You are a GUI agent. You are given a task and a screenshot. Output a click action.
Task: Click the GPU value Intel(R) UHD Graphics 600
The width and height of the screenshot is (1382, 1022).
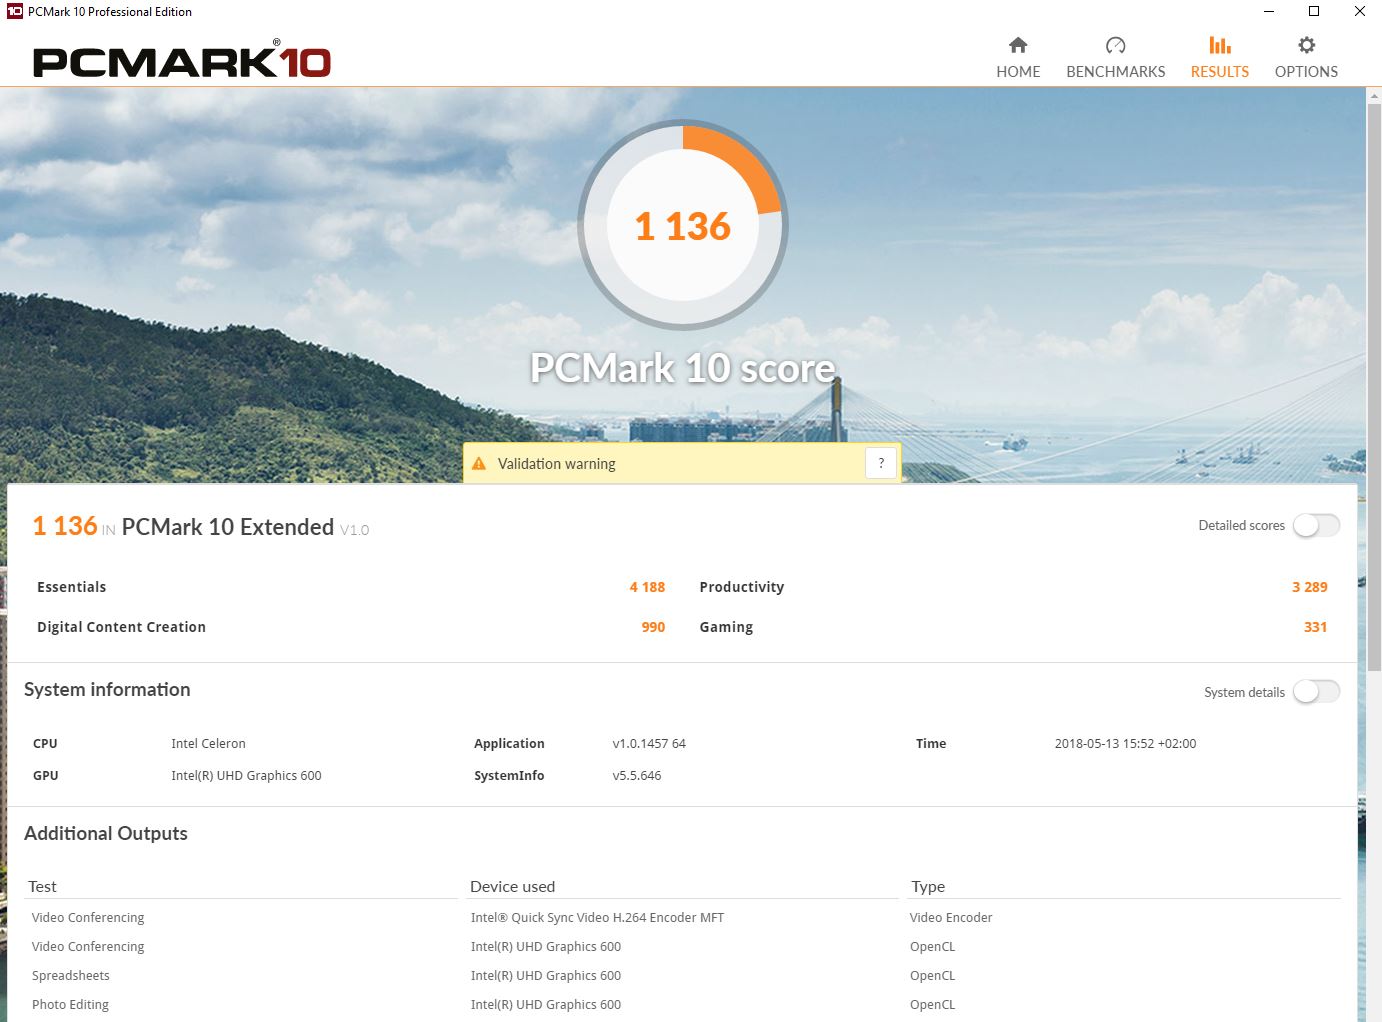click(x=246, y=775)
